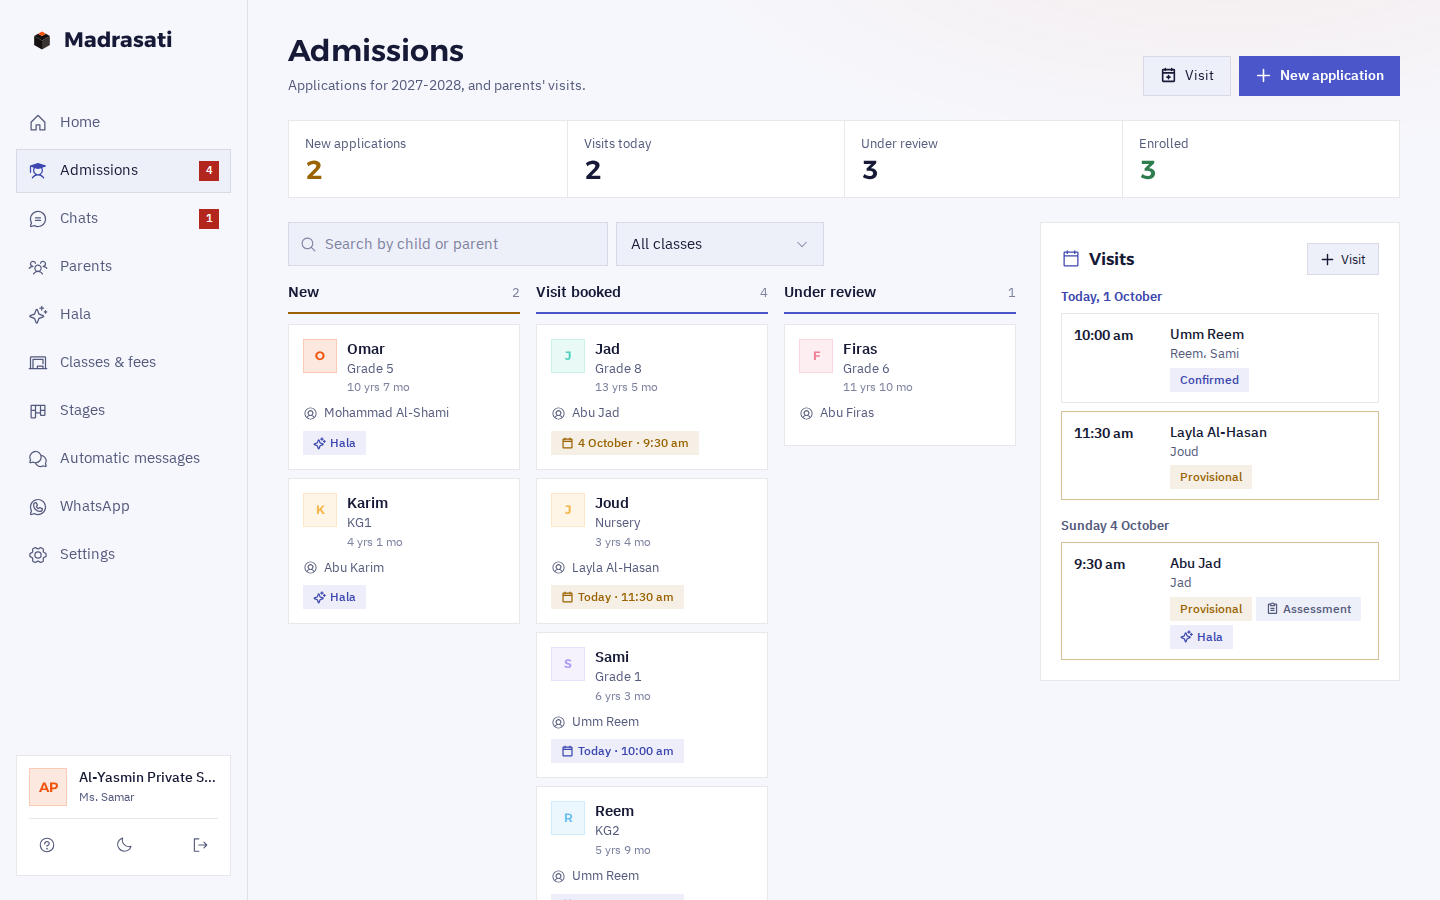Focus the search by child or parent field

pos(448,244)
